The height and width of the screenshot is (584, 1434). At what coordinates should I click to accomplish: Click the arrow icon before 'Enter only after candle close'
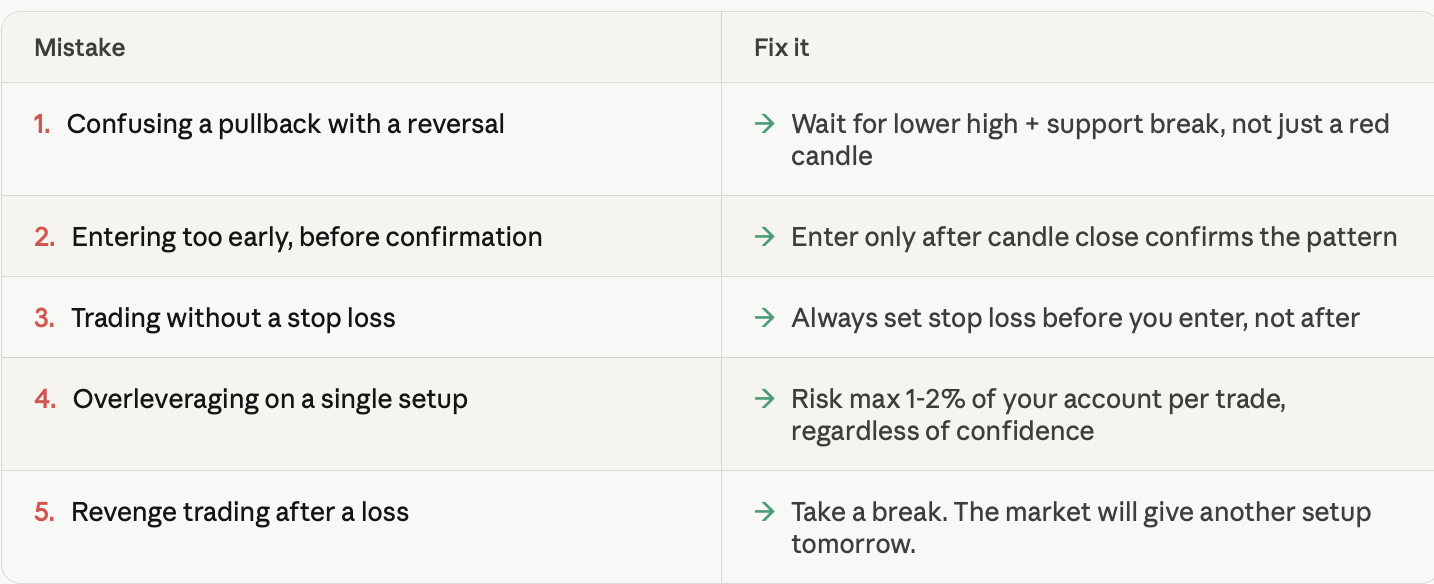point(765,237)
